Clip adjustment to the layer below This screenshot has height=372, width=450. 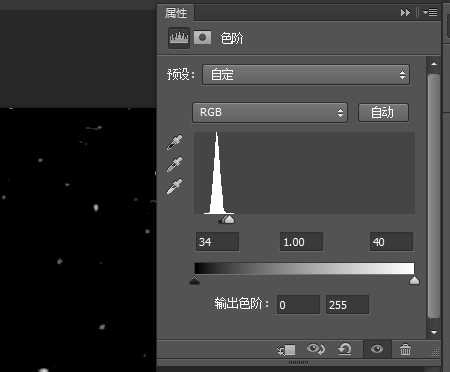tap(287, 350)
